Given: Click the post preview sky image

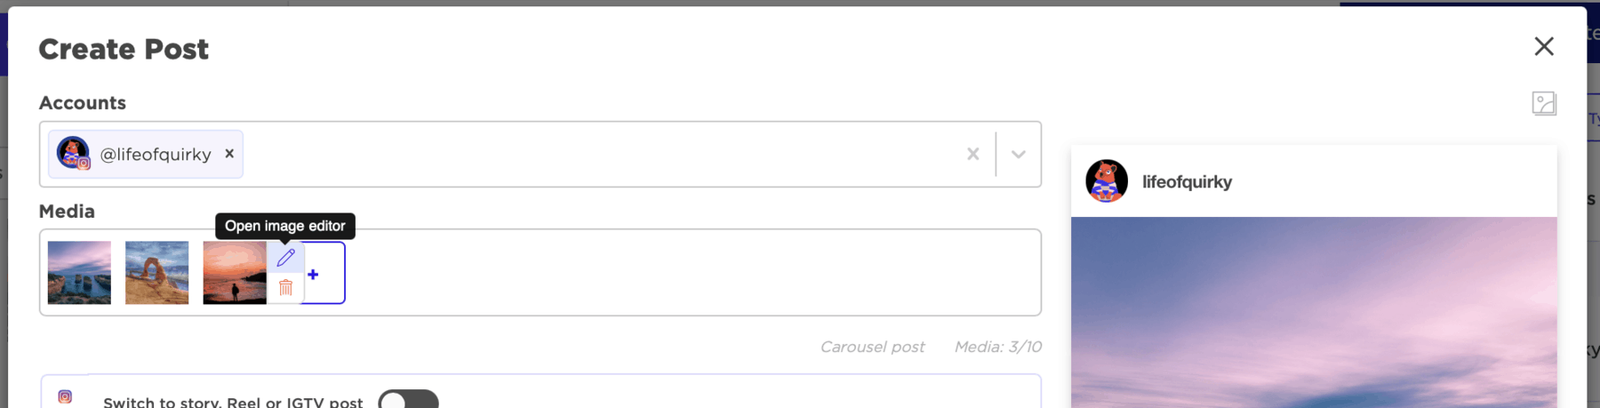Looking at the screenshot, I should [1314, 312].
